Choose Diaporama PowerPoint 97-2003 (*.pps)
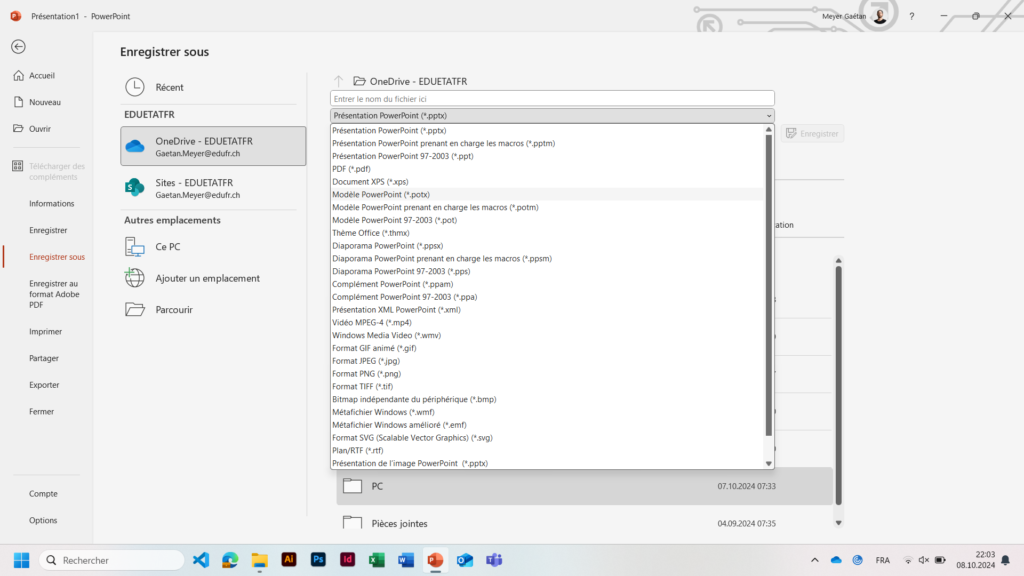This screenshot has width=1024, height=576. pos(547,272)
